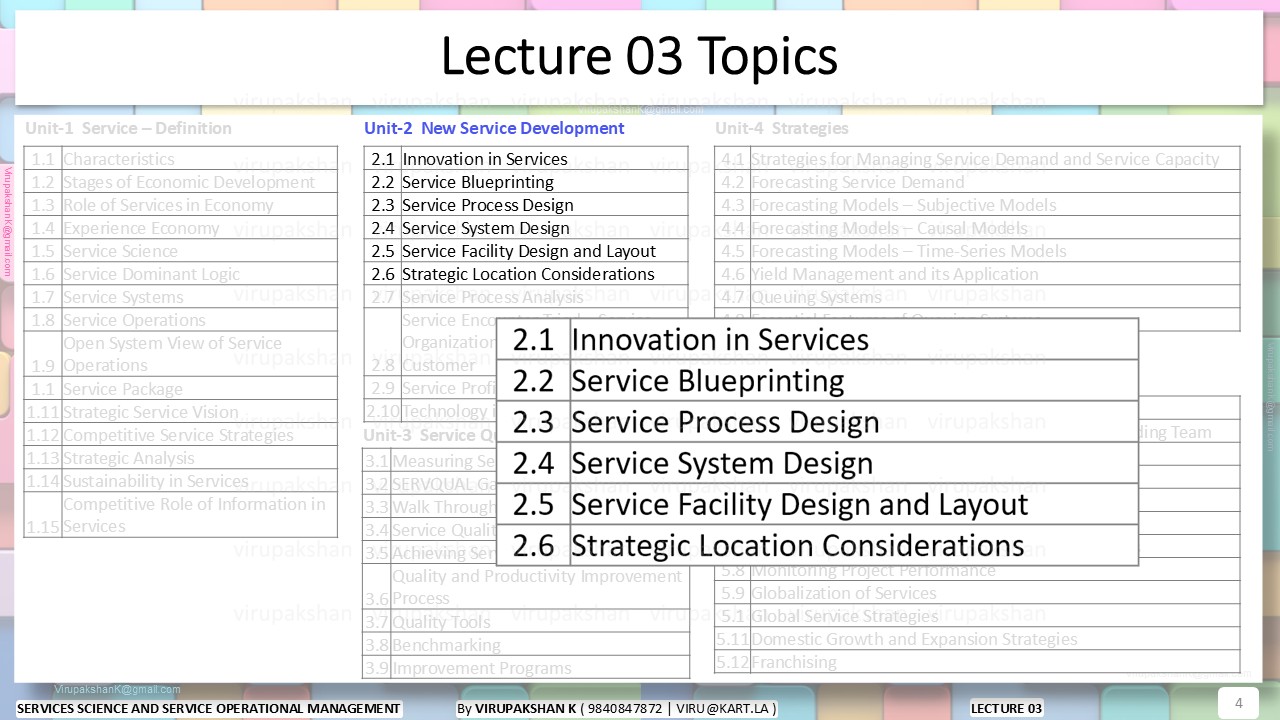
Task: Click the "Improvement Programs" row
Action: [x=526, y=668]
